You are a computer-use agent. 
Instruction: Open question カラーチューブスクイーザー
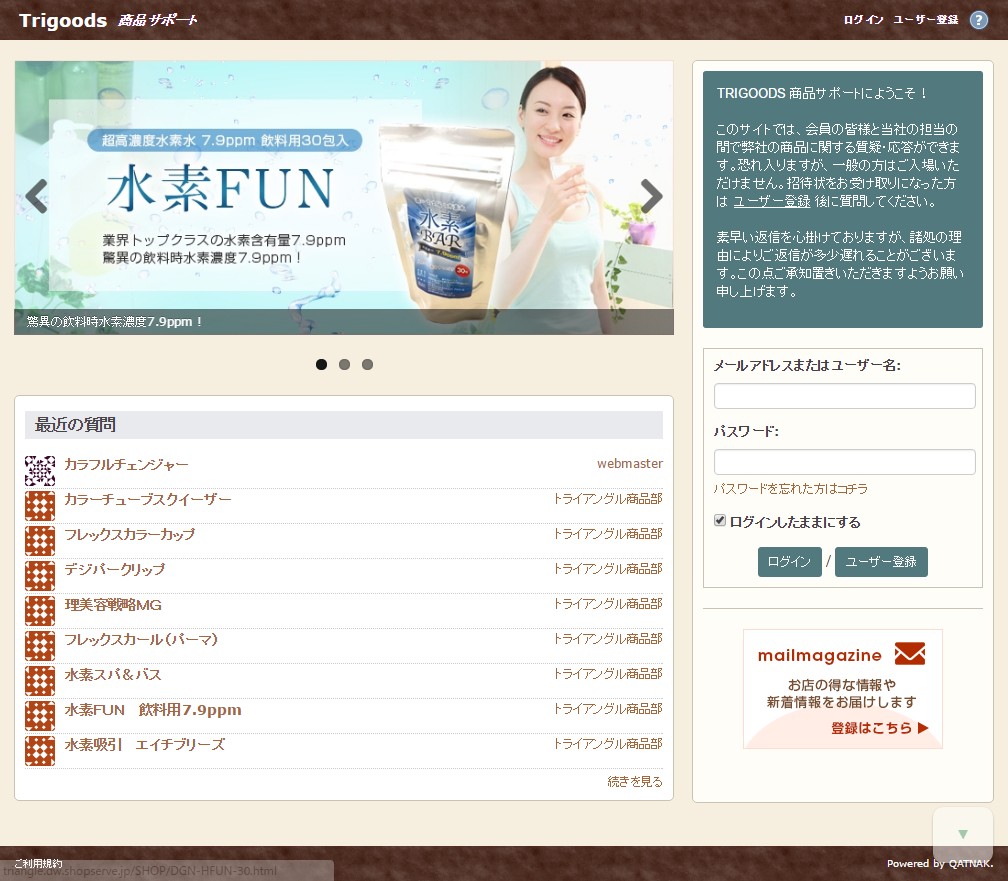click(x=148, y=499)
